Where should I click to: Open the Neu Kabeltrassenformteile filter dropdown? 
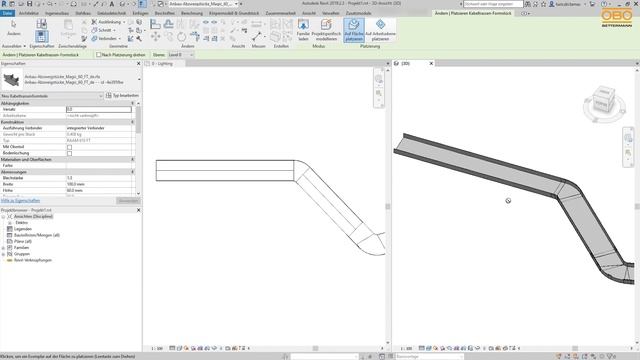click(x=52, y=96)
